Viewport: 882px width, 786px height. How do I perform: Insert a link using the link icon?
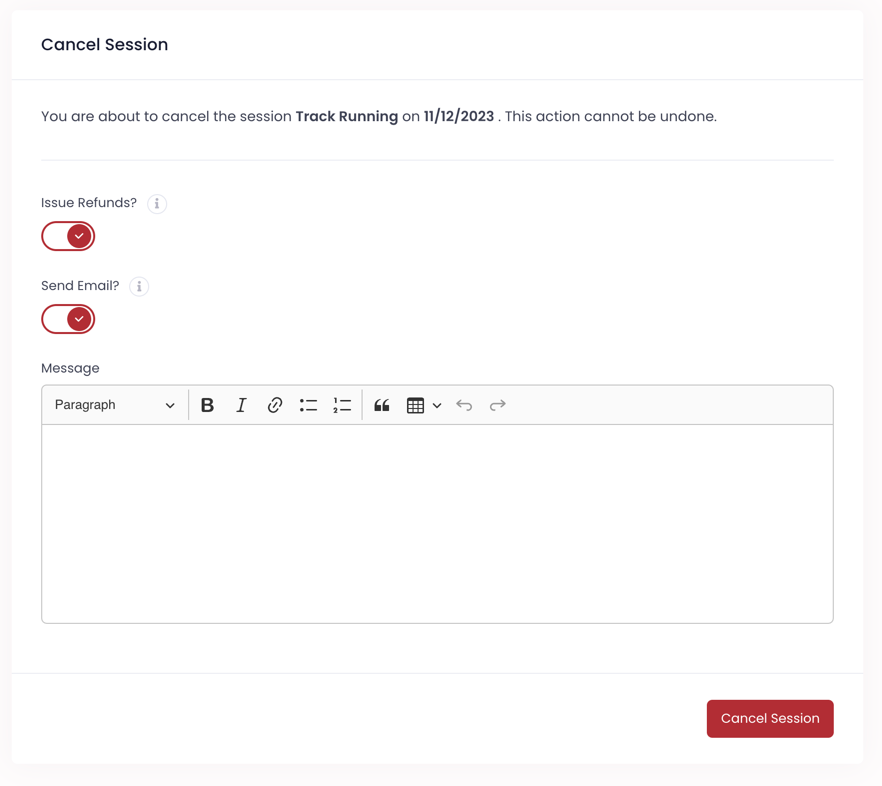tap(274, 405)
